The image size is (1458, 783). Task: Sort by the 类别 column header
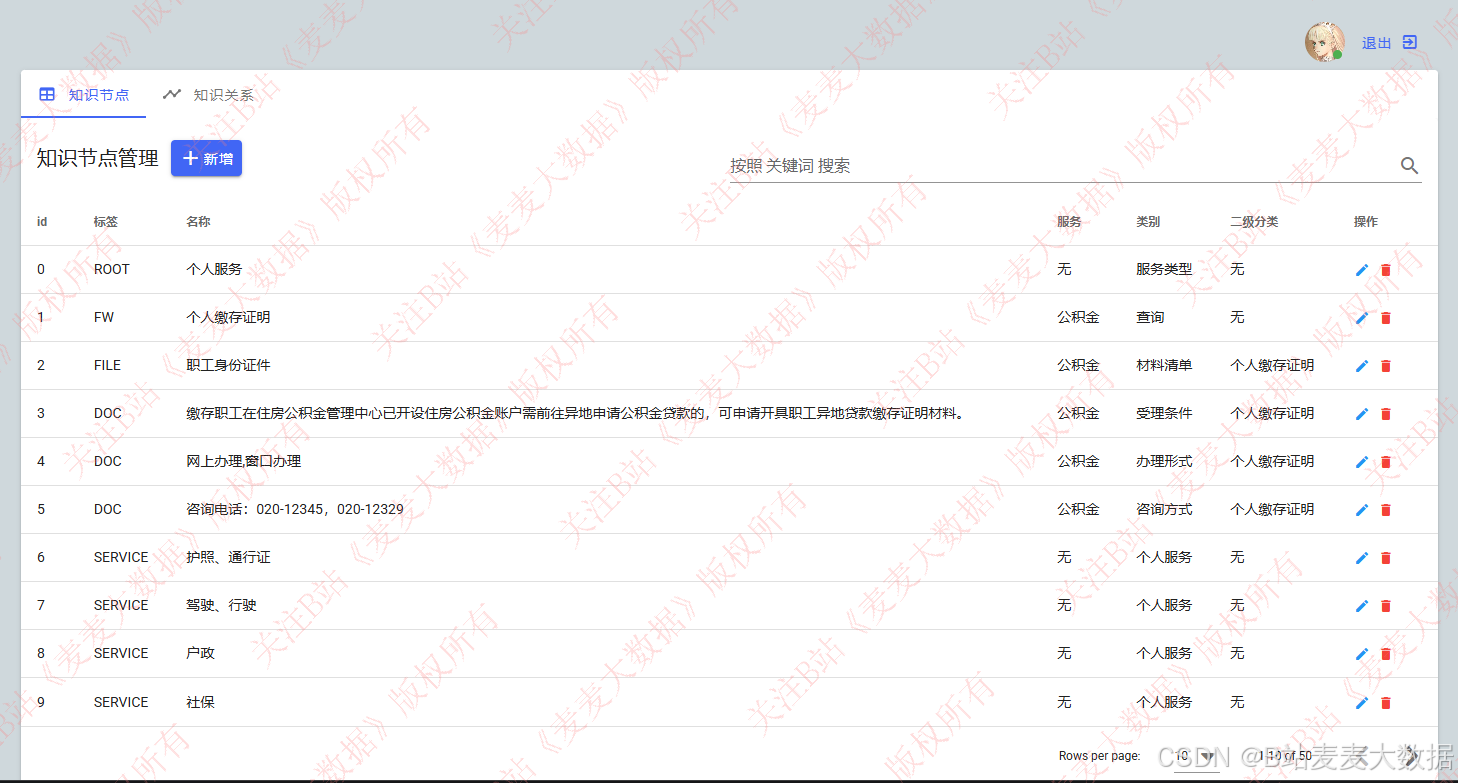tap(1148, 222)
